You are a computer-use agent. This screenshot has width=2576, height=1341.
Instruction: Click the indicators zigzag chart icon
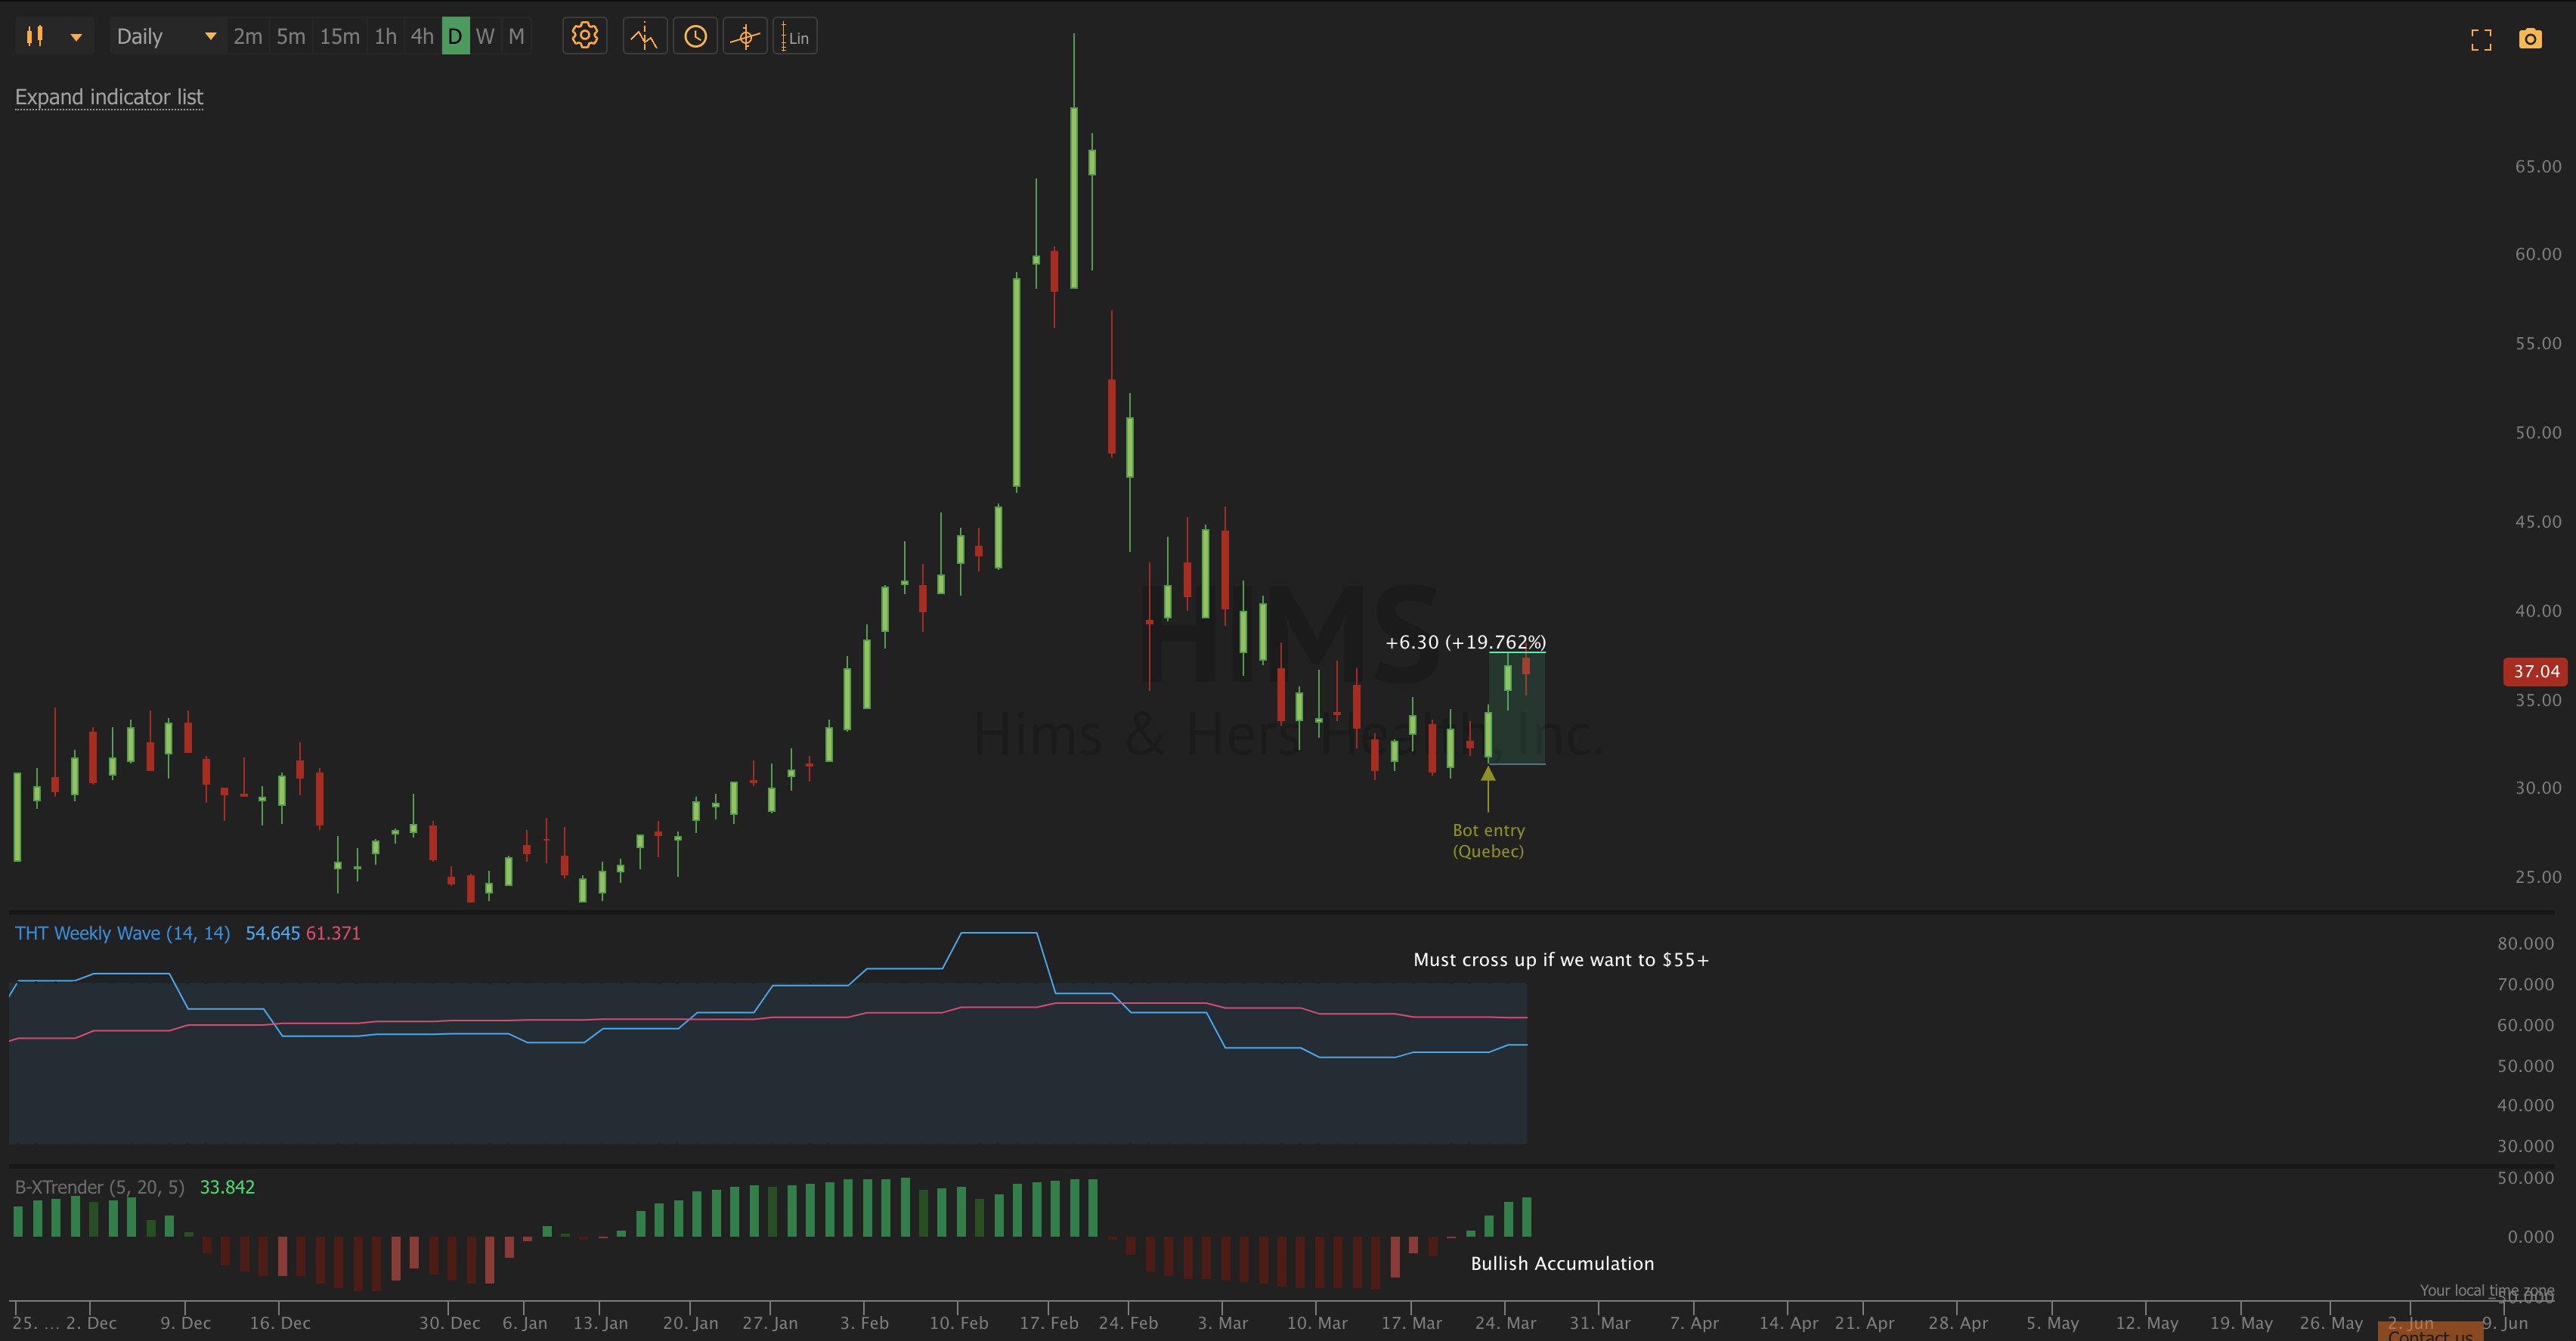[x=644, y=37]
